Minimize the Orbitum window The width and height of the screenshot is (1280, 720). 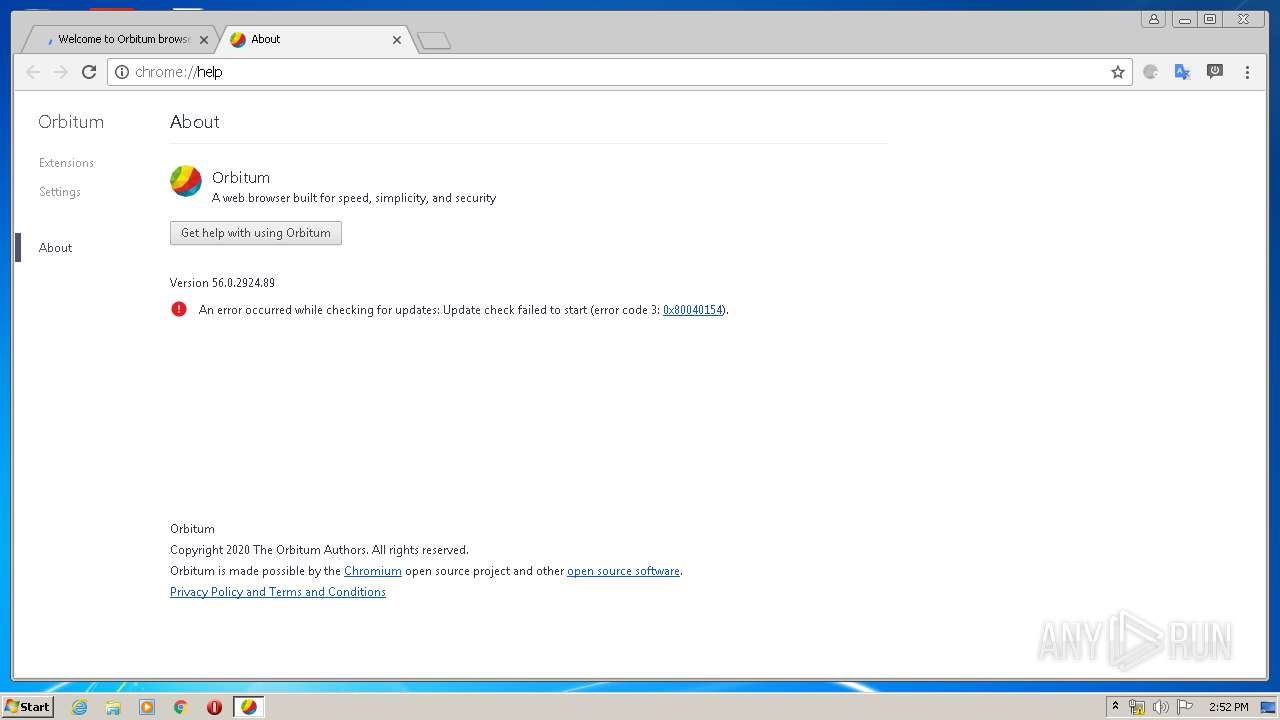[1184, 19]
